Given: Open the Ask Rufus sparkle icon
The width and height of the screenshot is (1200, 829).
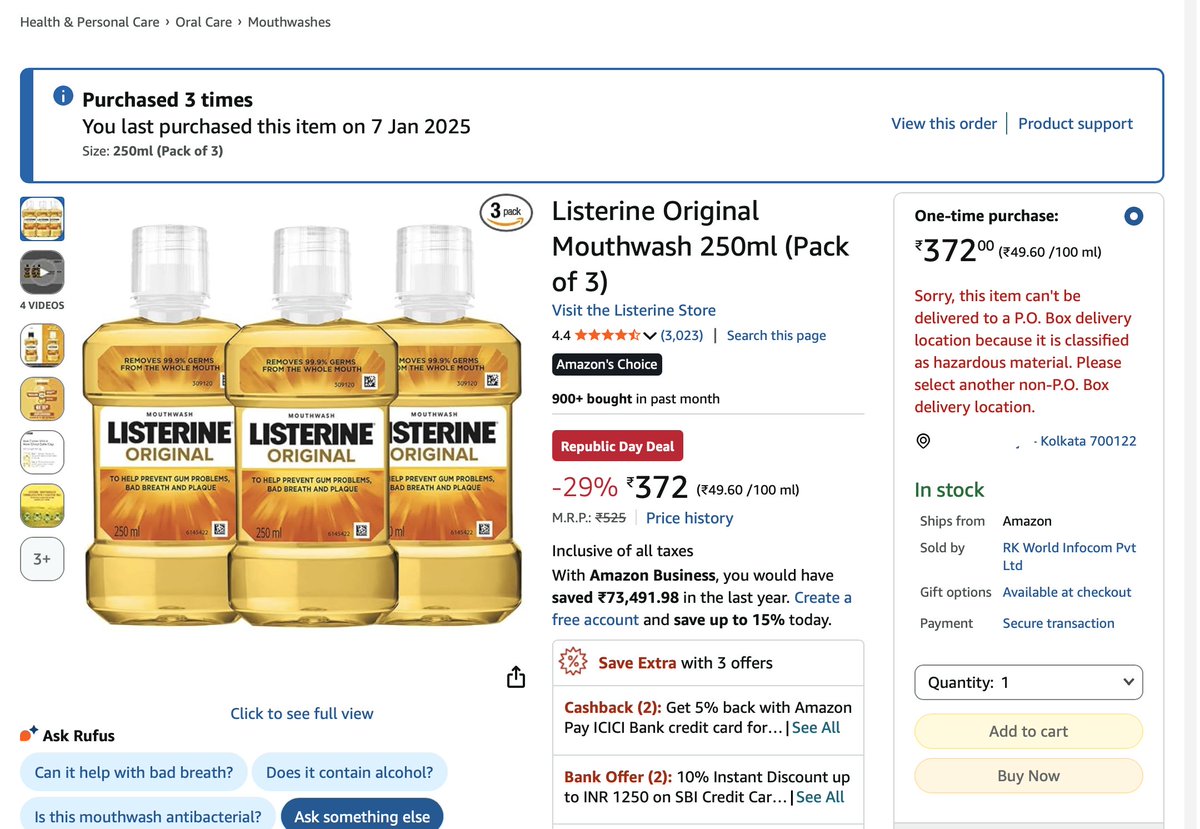Looking at the screenshot, I should coord(29,734).
